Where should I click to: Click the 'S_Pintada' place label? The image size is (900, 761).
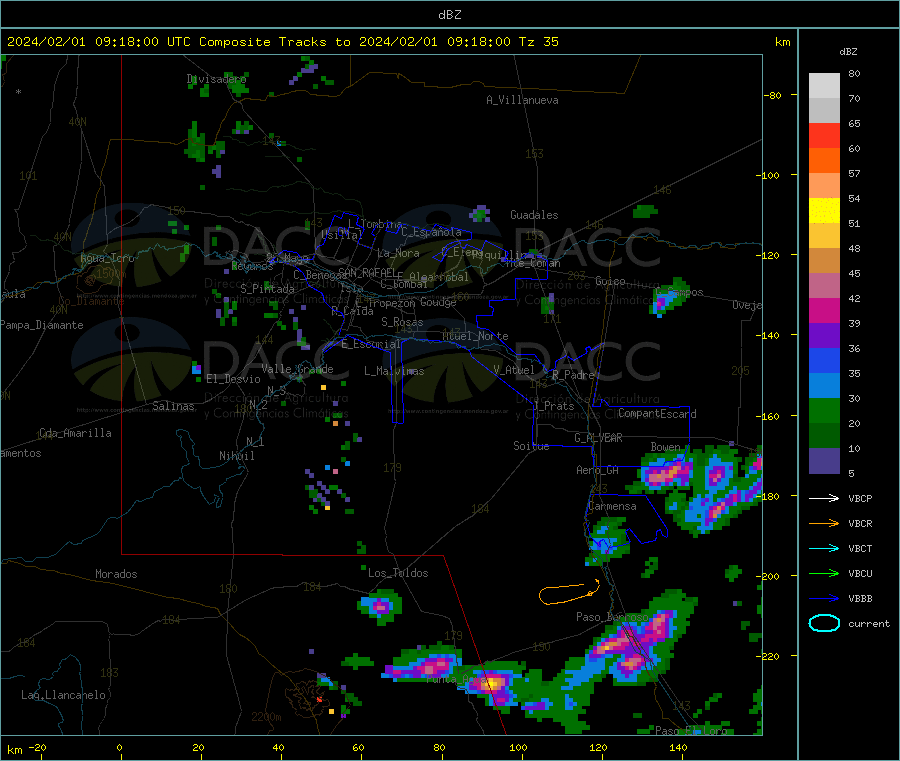coord(267,289)
